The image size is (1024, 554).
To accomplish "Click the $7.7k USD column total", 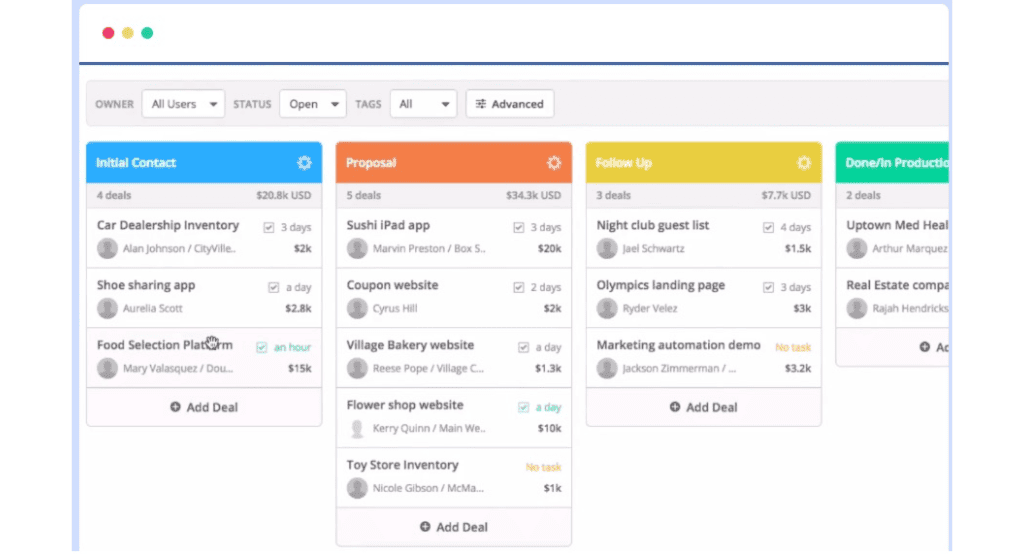I will click(786, 195).
